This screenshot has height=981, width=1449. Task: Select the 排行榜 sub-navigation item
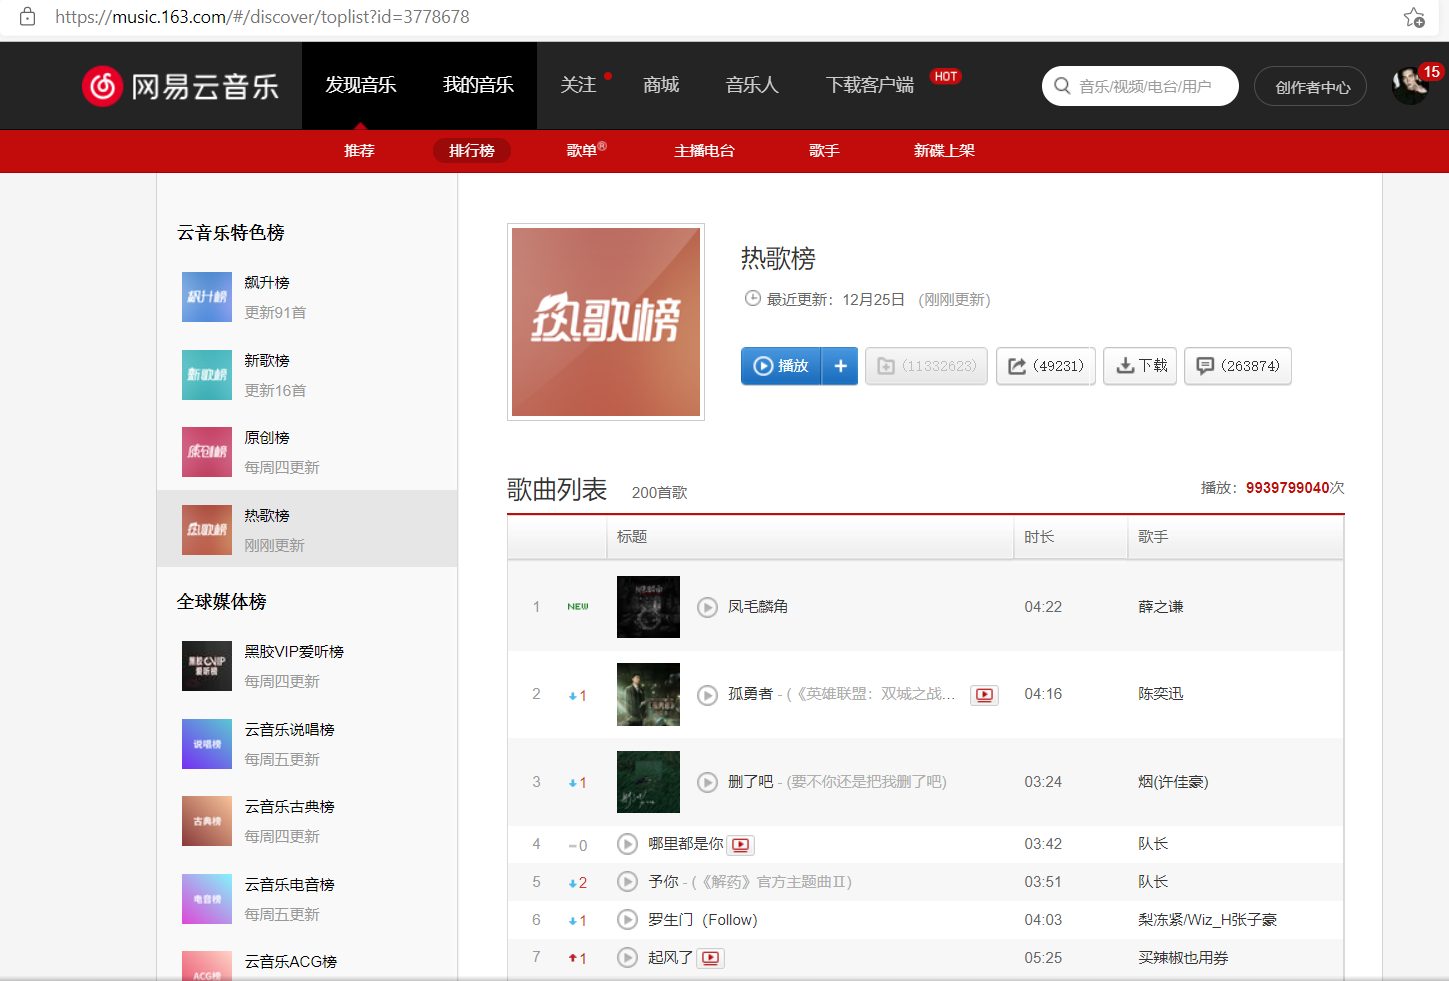tap(472, 151)
